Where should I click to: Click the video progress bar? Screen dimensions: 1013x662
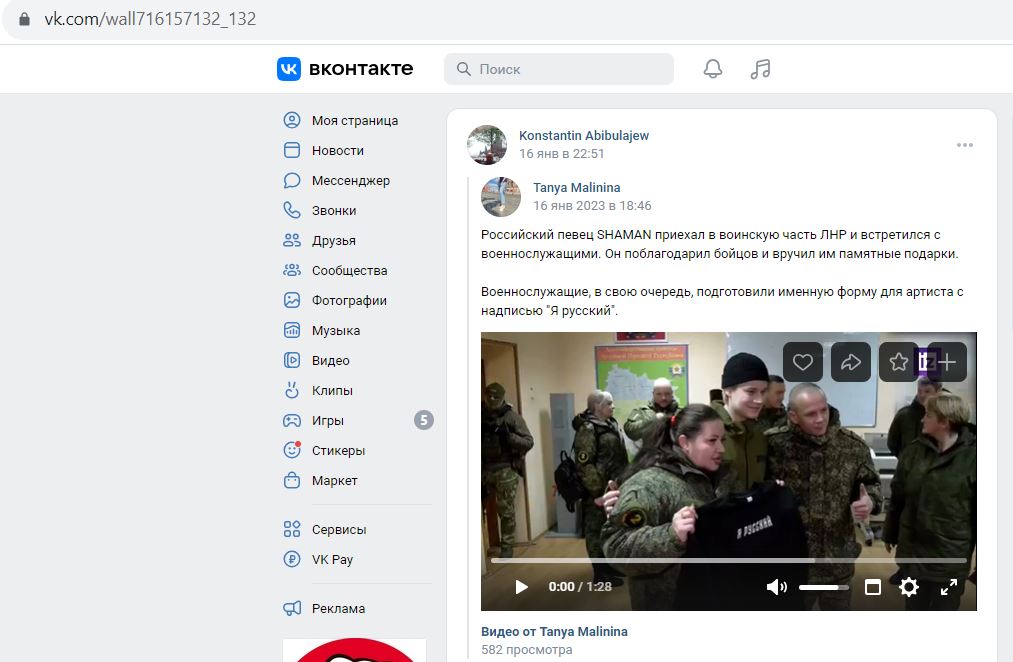click(x=729, y=560)
